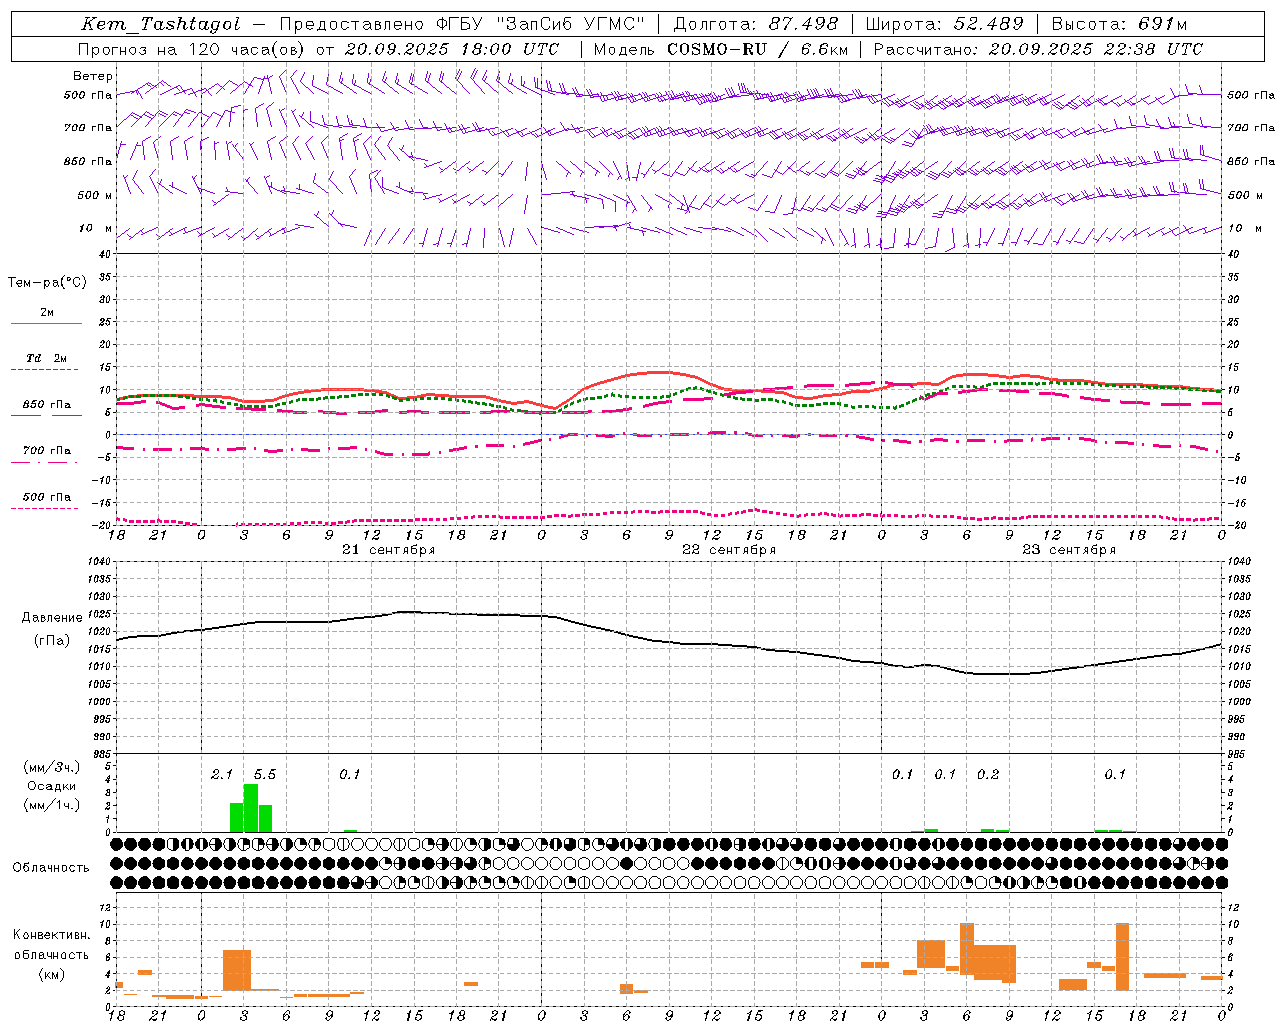
Task: Click the Давление panel label
Action: (x=52, y=618)
